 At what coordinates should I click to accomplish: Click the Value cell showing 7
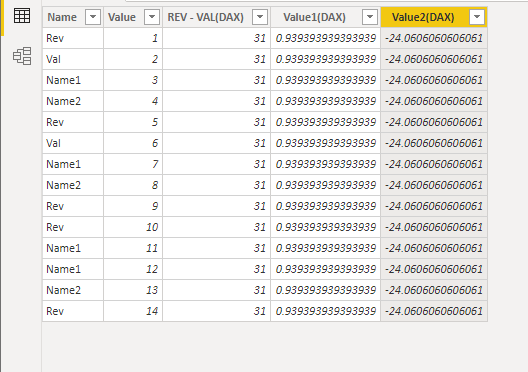coord(133,164)
